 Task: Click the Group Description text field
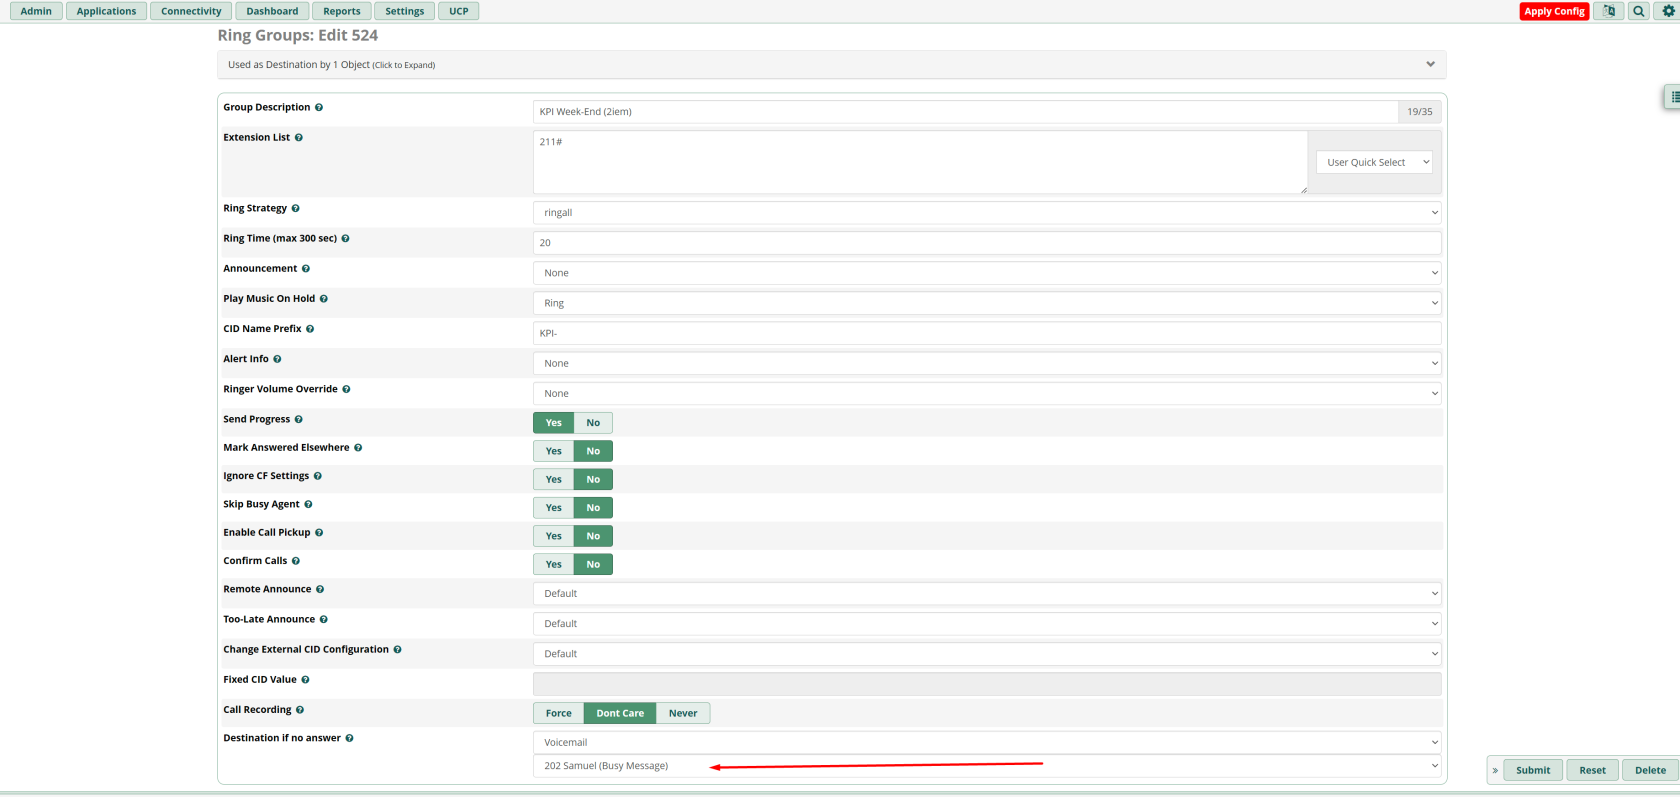point(965,111)
